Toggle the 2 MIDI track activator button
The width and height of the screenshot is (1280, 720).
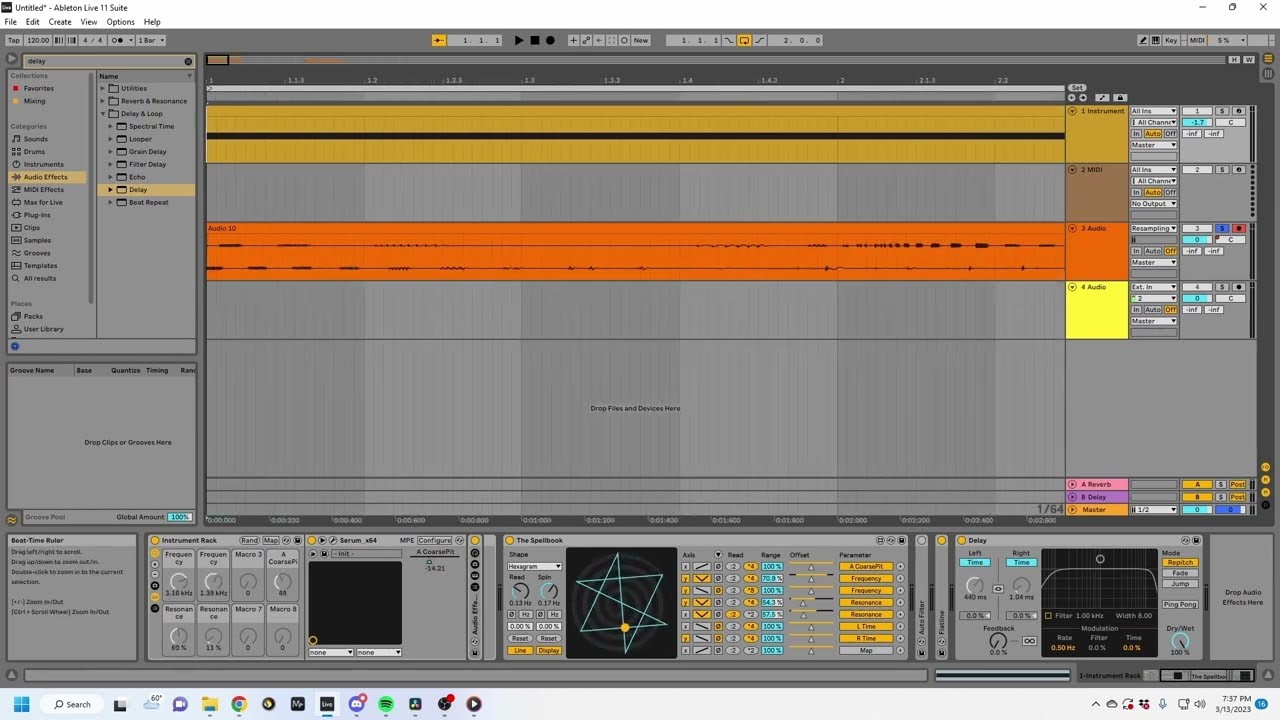click(1197, 170)
